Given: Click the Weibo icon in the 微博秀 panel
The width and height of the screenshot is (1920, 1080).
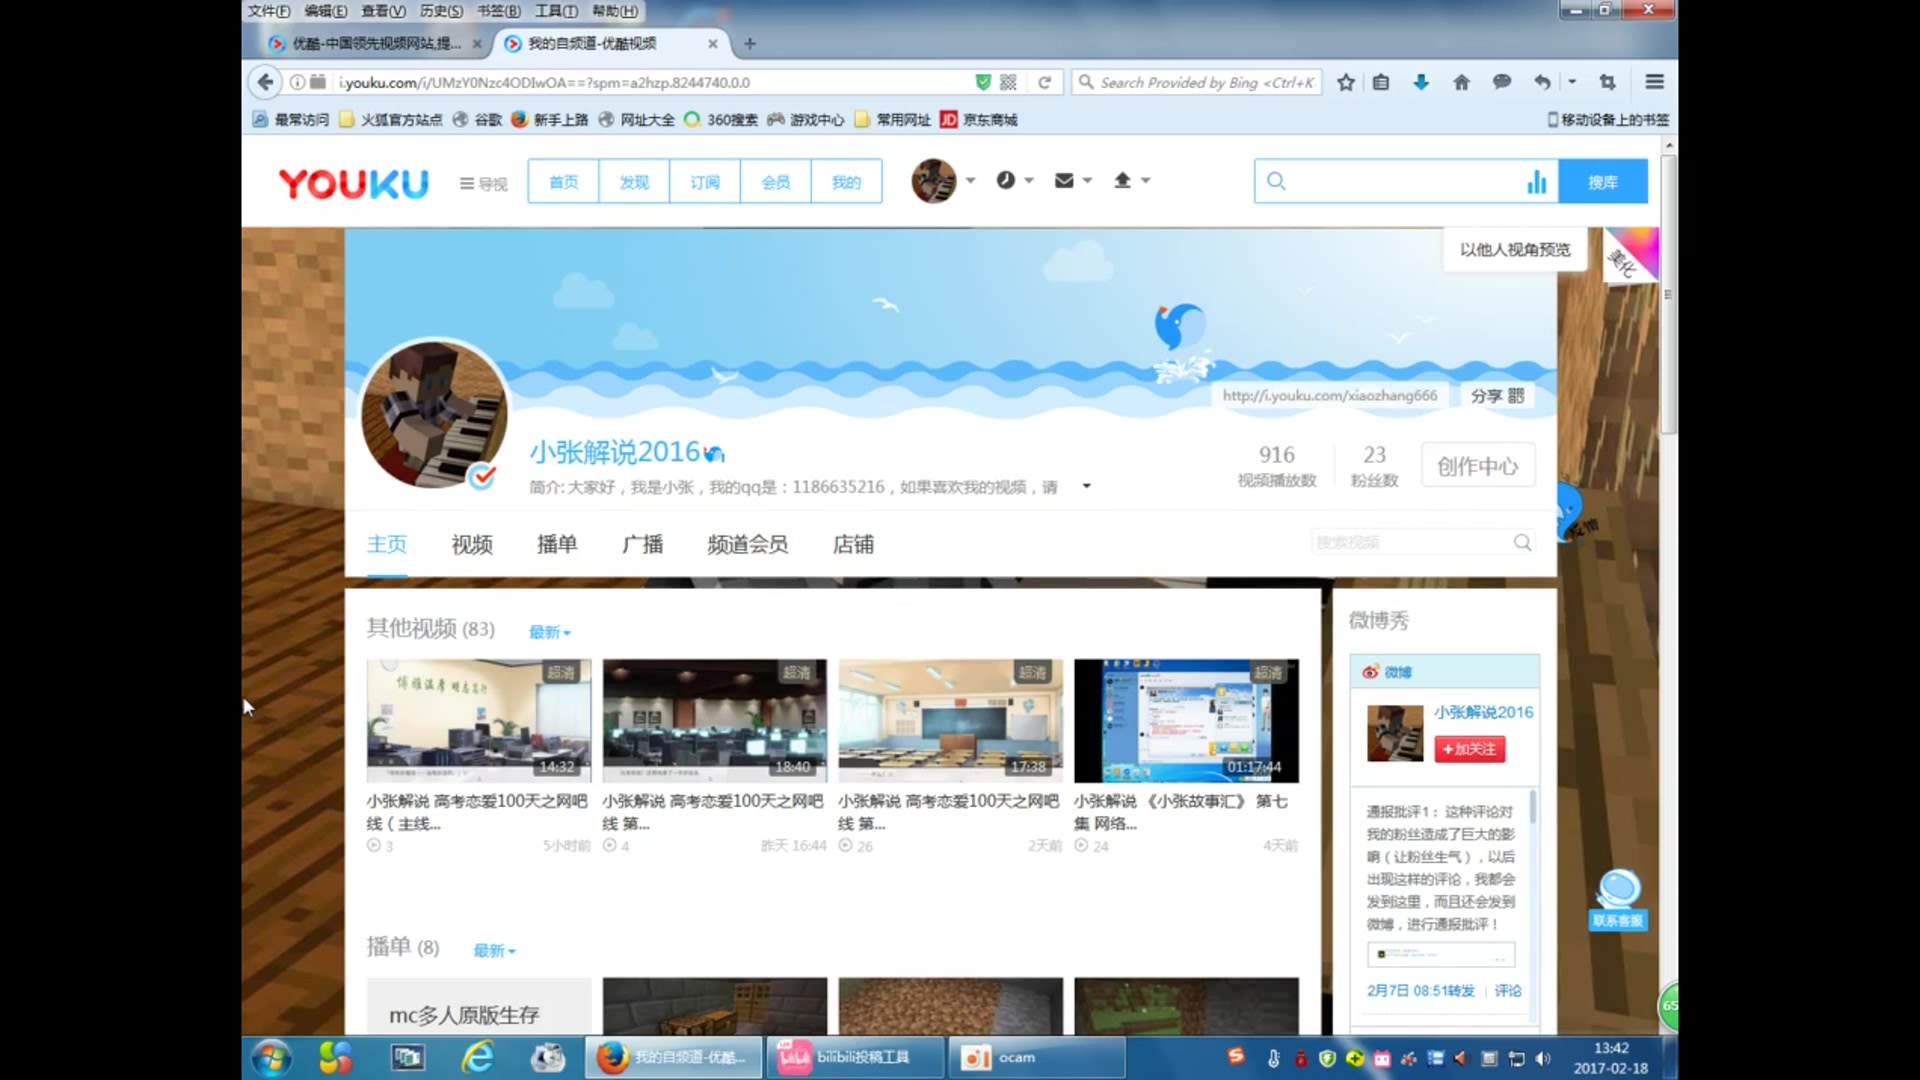Looking at the screenshot, I should pyautogui.click(x=1372, y=672).
